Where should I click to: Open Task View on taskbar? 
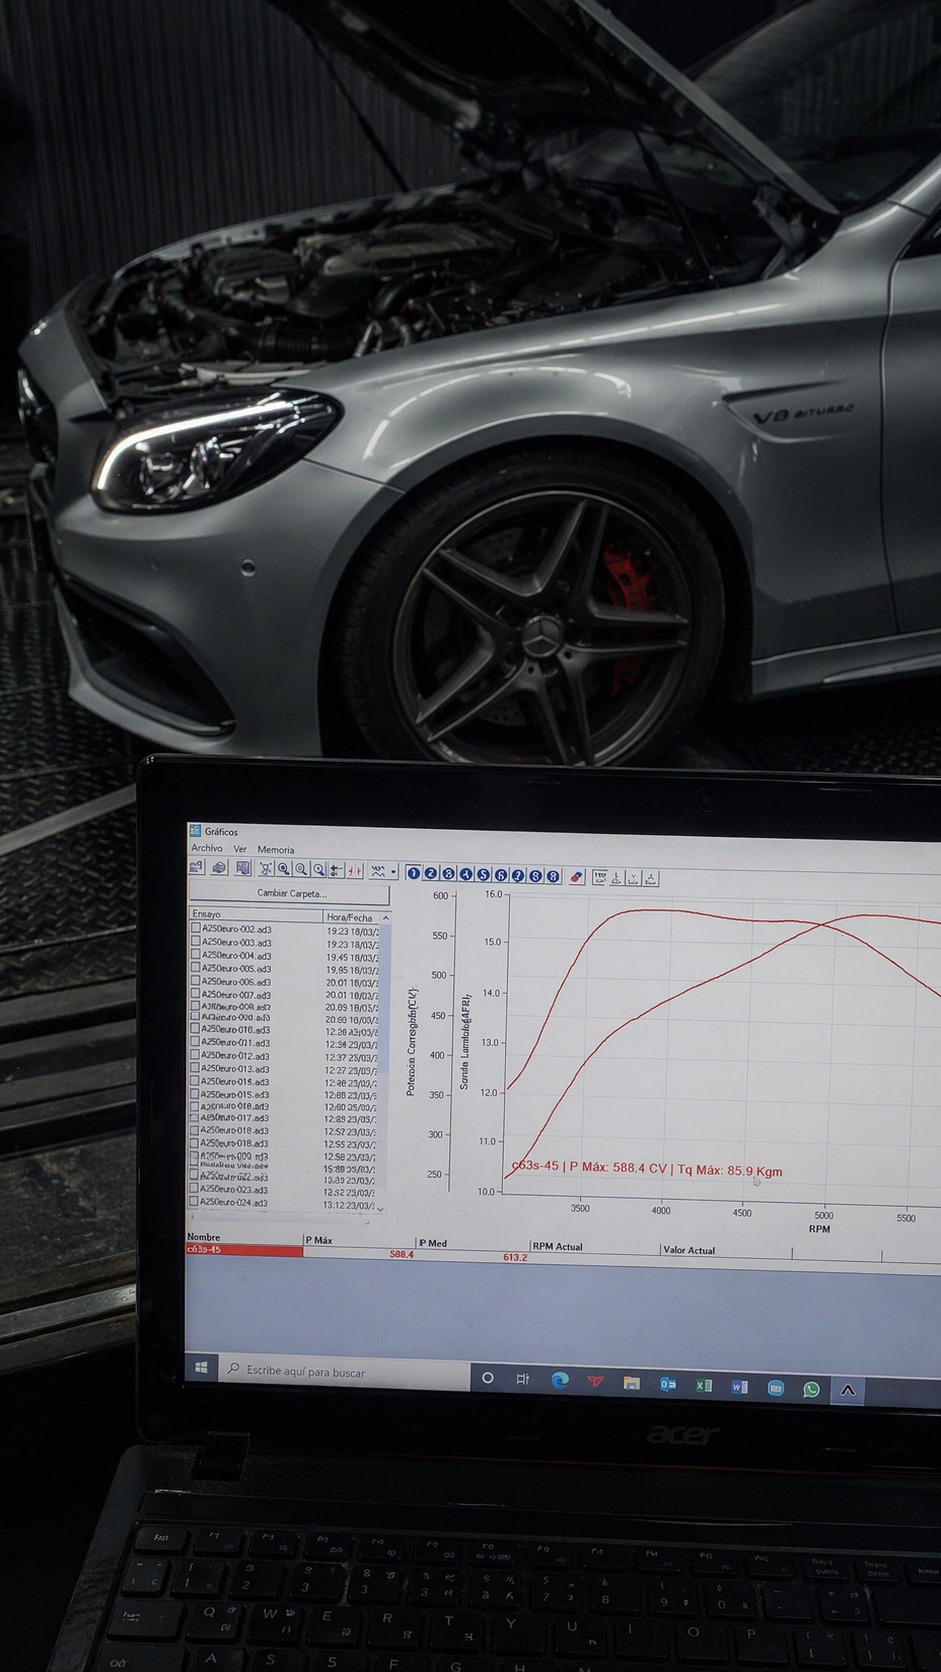click(x=522, y=1379)
